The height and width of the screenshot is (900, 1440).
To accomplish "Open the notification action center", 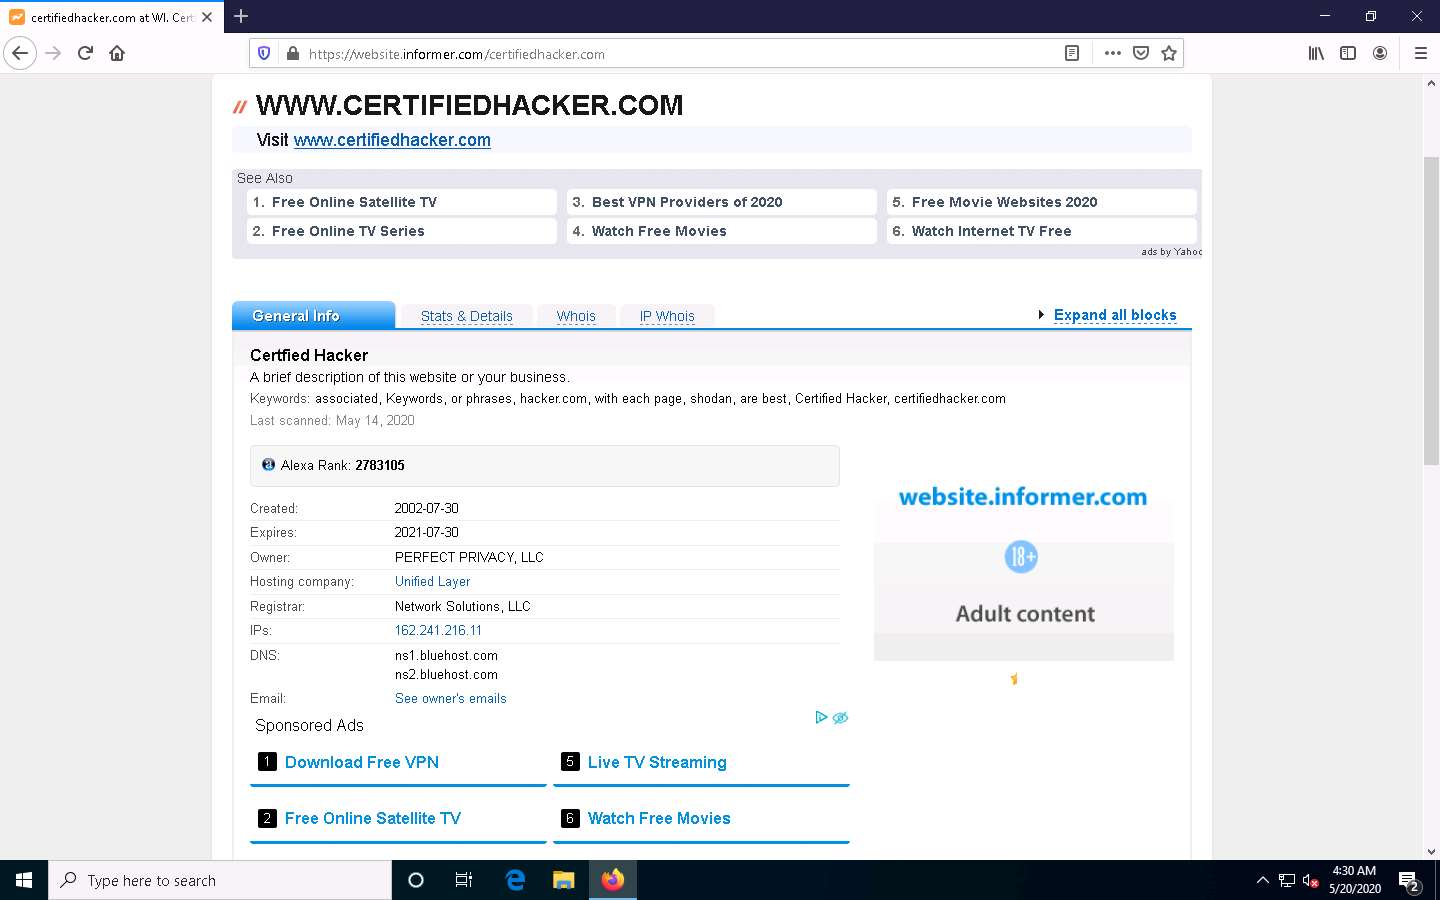I will click(x=1410, y=881).
